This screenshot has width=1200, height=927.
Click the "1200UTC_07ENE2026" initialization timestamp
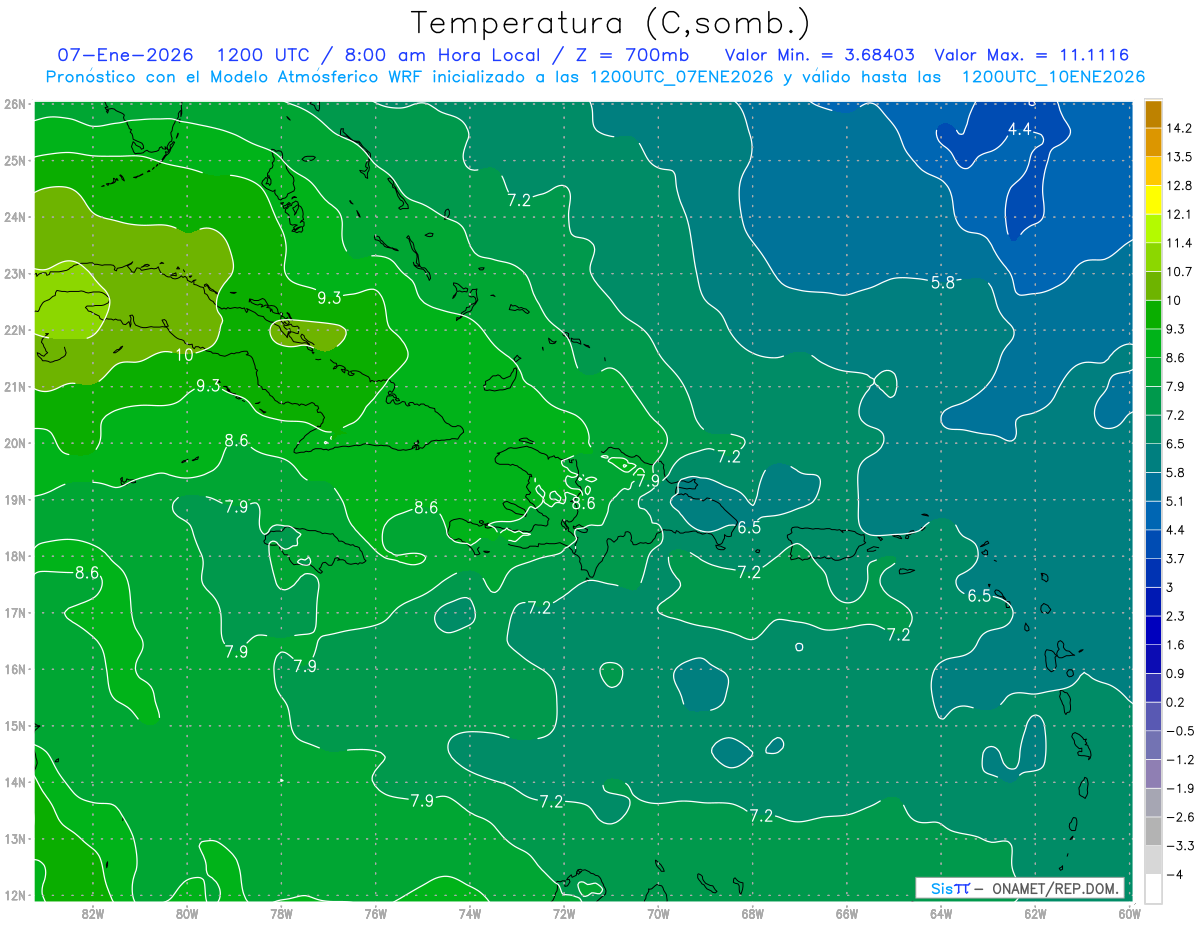(682, 77)
